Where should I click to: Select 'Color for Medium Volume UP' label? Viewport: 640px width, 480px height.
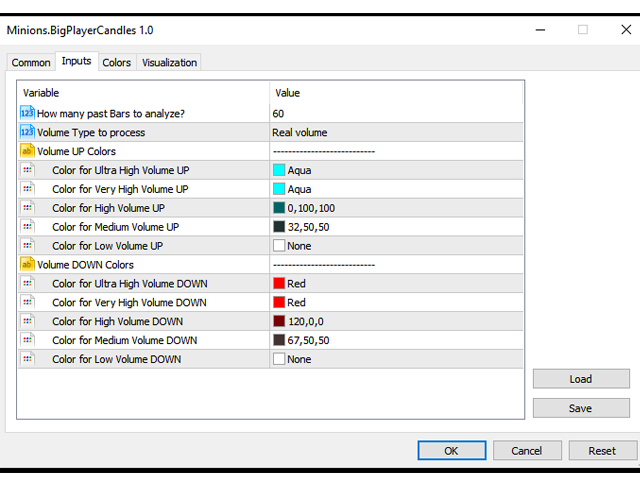pyautogui.click(x=116, y=227)
